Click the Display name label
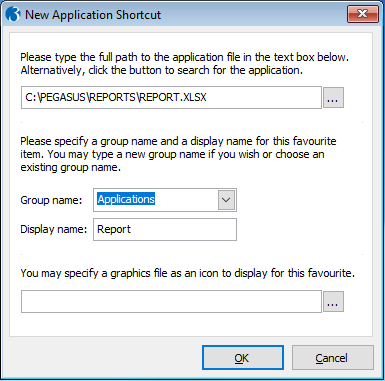385x381 pixels. click(53, 229)
